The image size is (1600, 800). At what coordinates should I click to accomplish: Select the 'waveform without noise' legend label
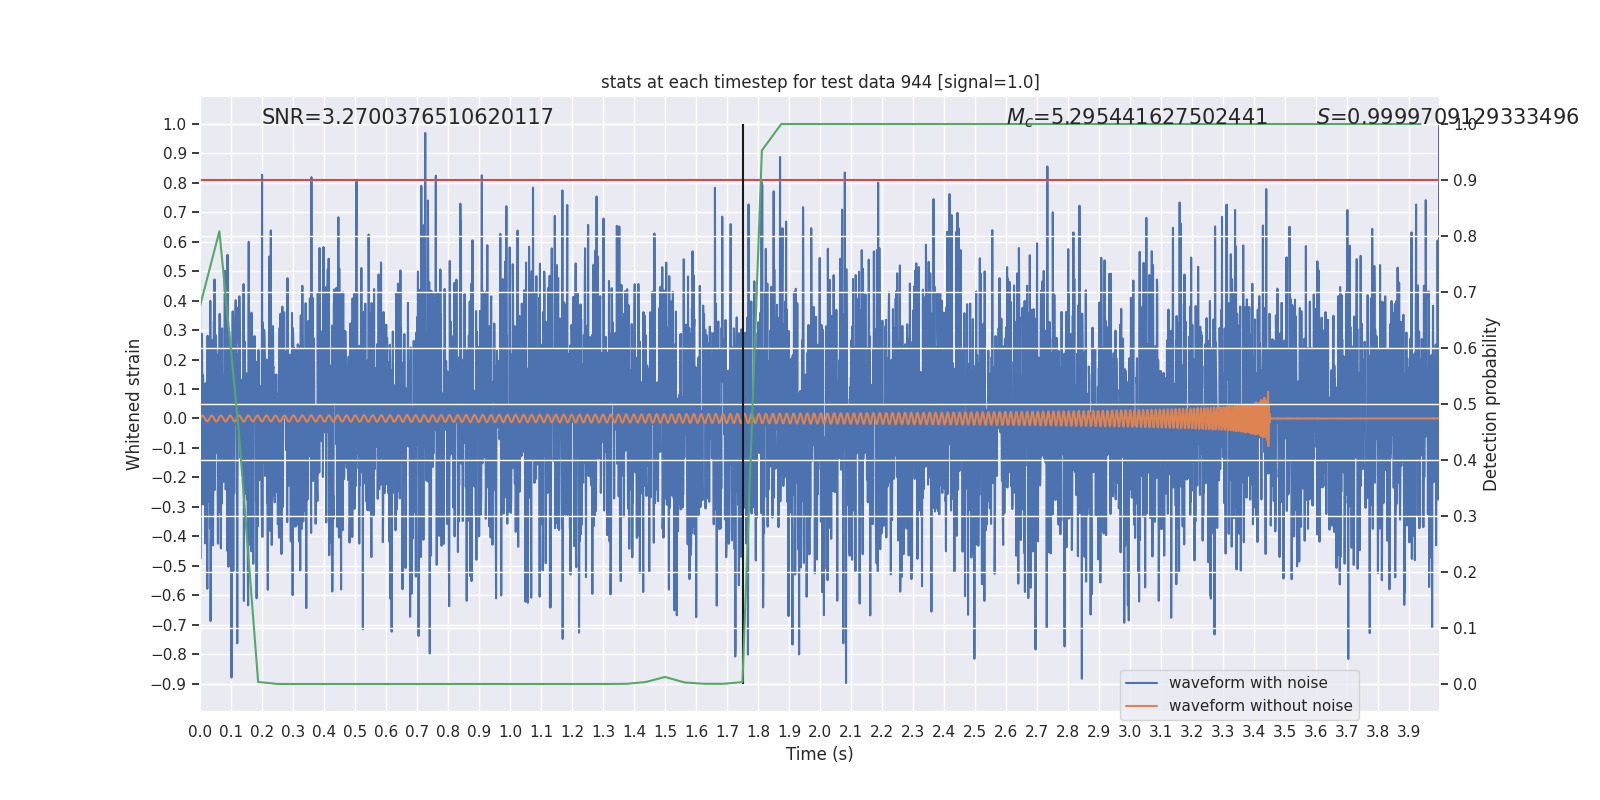pyautogui.click(x=1260, y=706)
